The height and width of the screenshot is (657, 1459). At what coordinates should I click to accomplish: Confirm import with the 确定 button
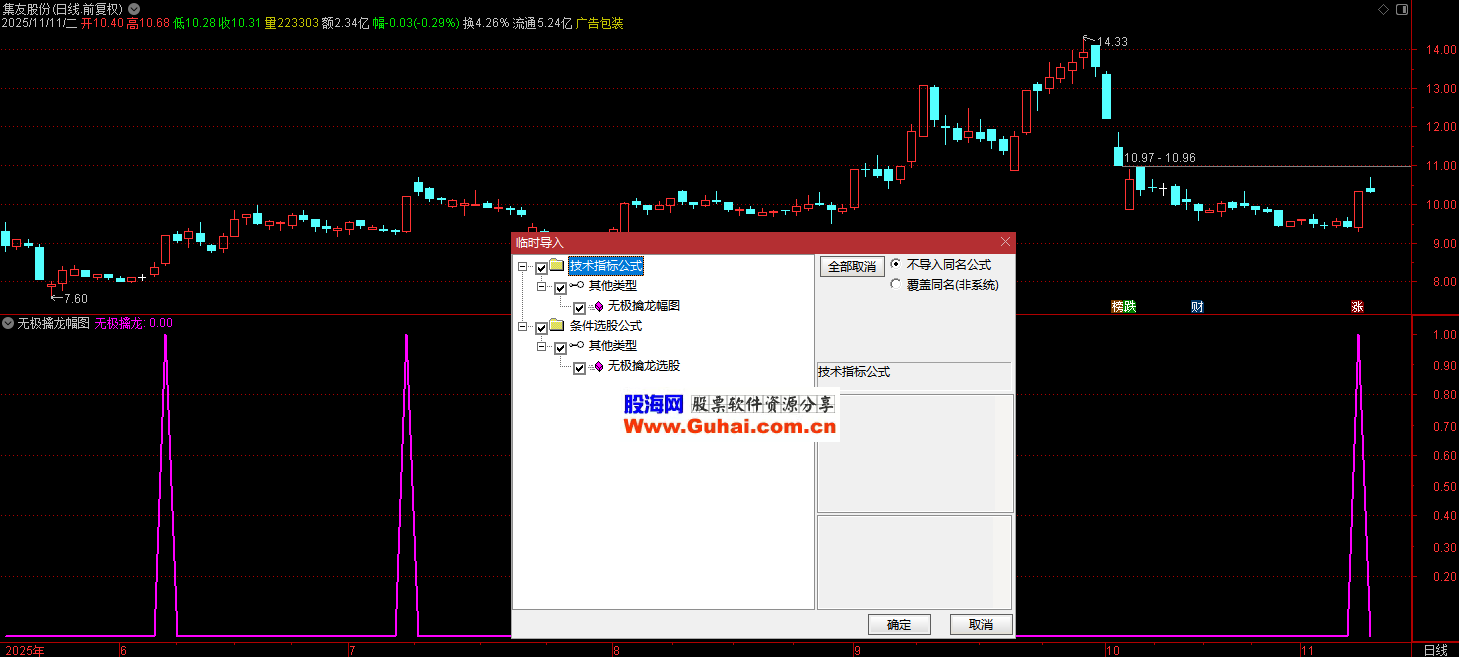point(899,624)
